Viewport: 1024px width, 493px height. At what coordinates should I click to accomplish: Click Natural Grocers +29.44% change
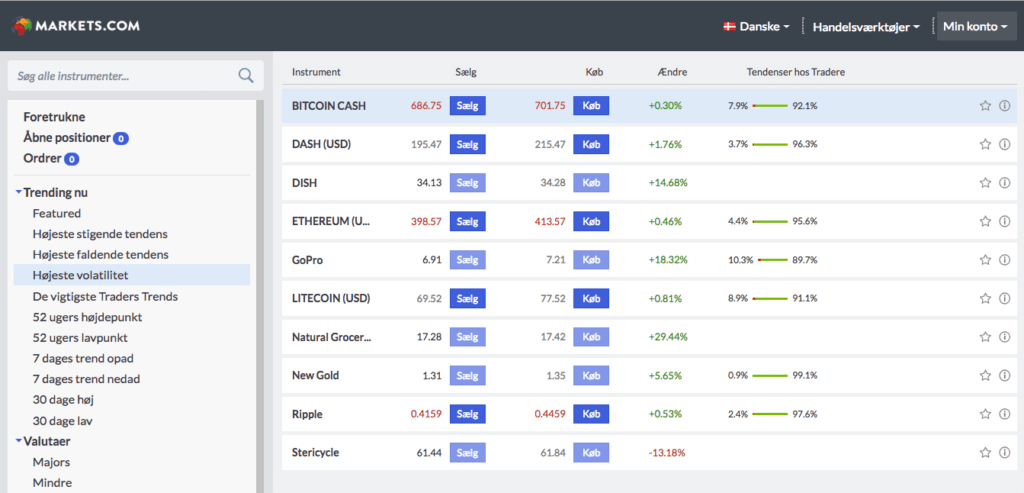click(x=668, y=337)
